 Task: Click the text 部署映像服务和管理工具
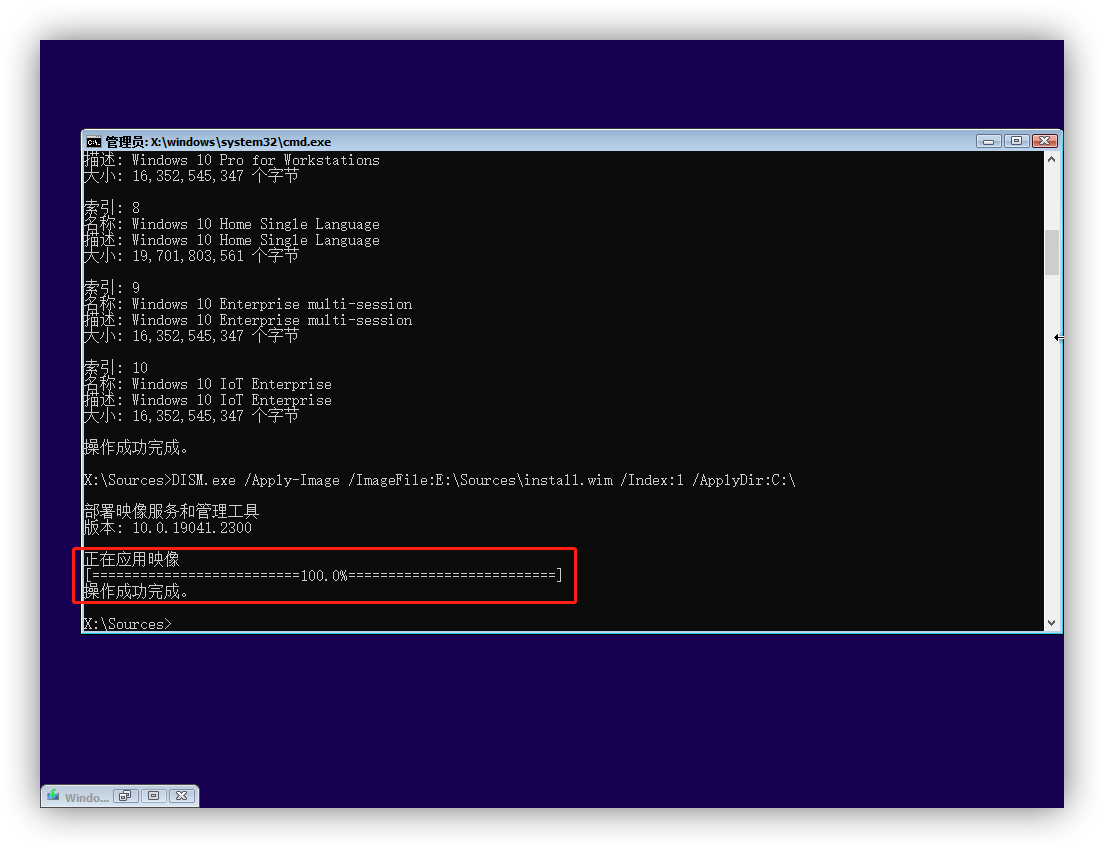click(x=171, y=512)
